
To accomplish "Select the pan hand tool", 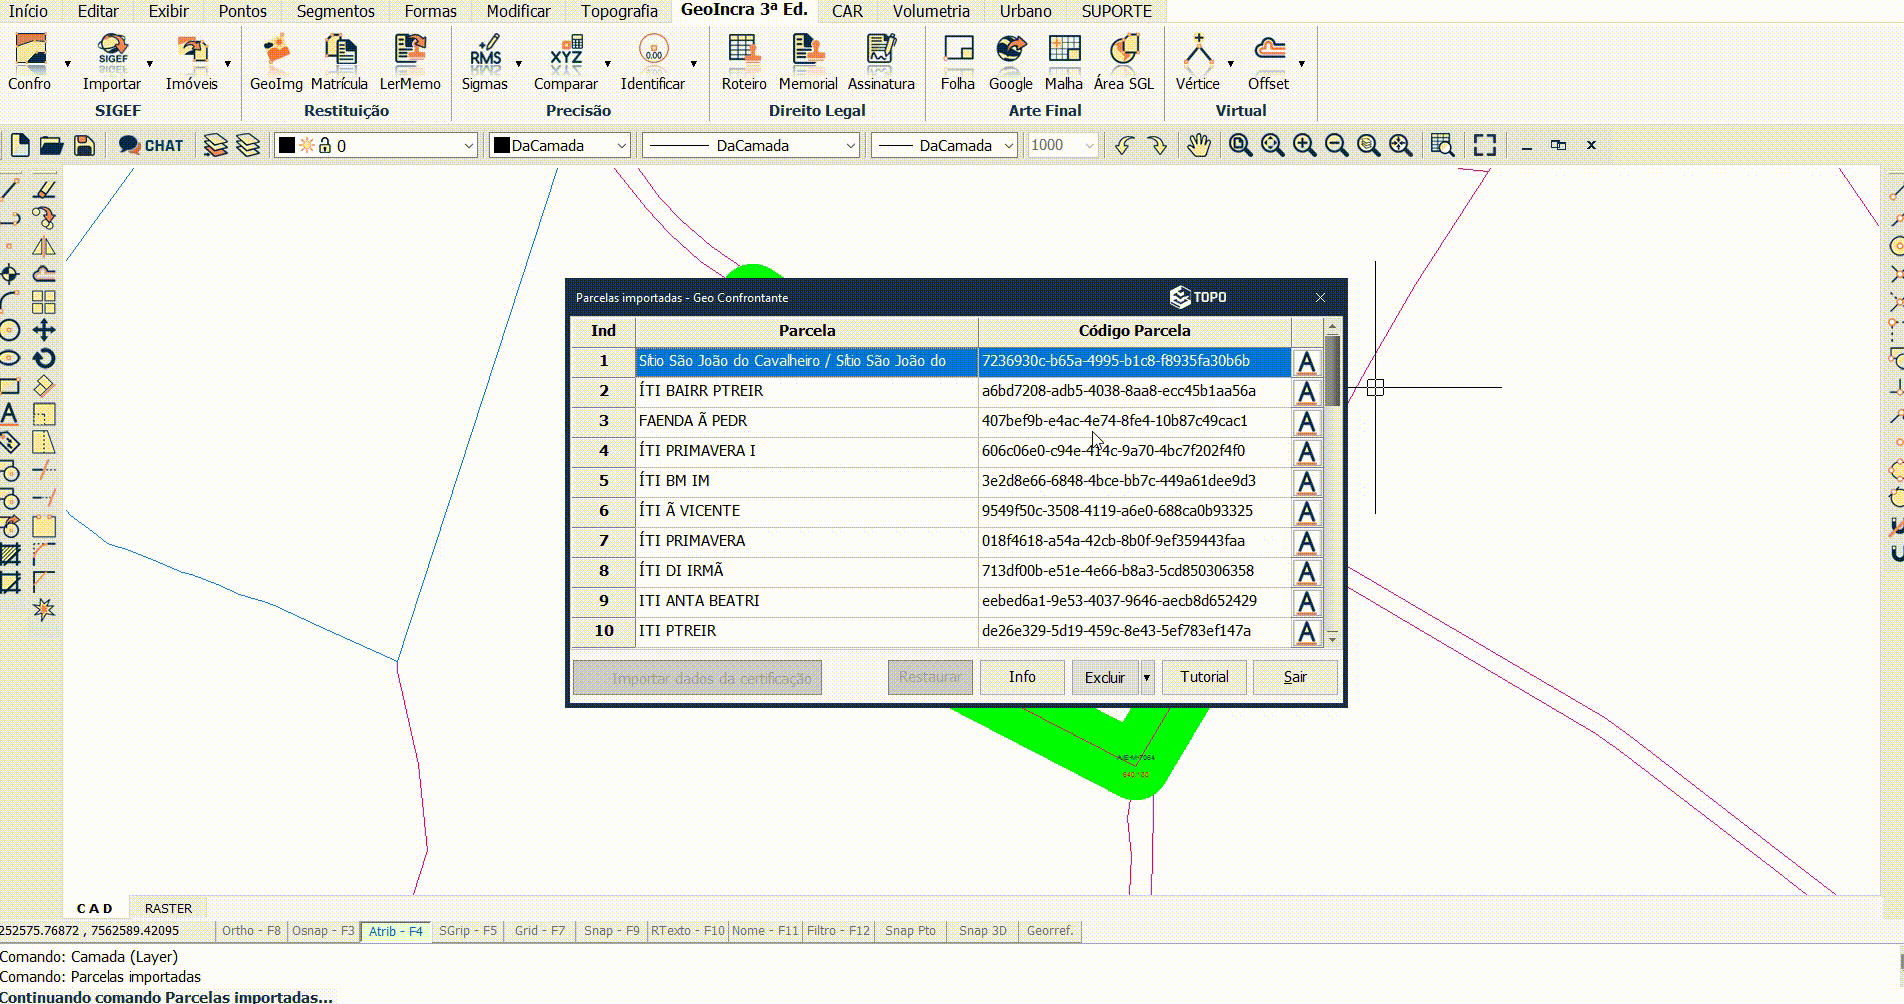I will click(1198, 145).
